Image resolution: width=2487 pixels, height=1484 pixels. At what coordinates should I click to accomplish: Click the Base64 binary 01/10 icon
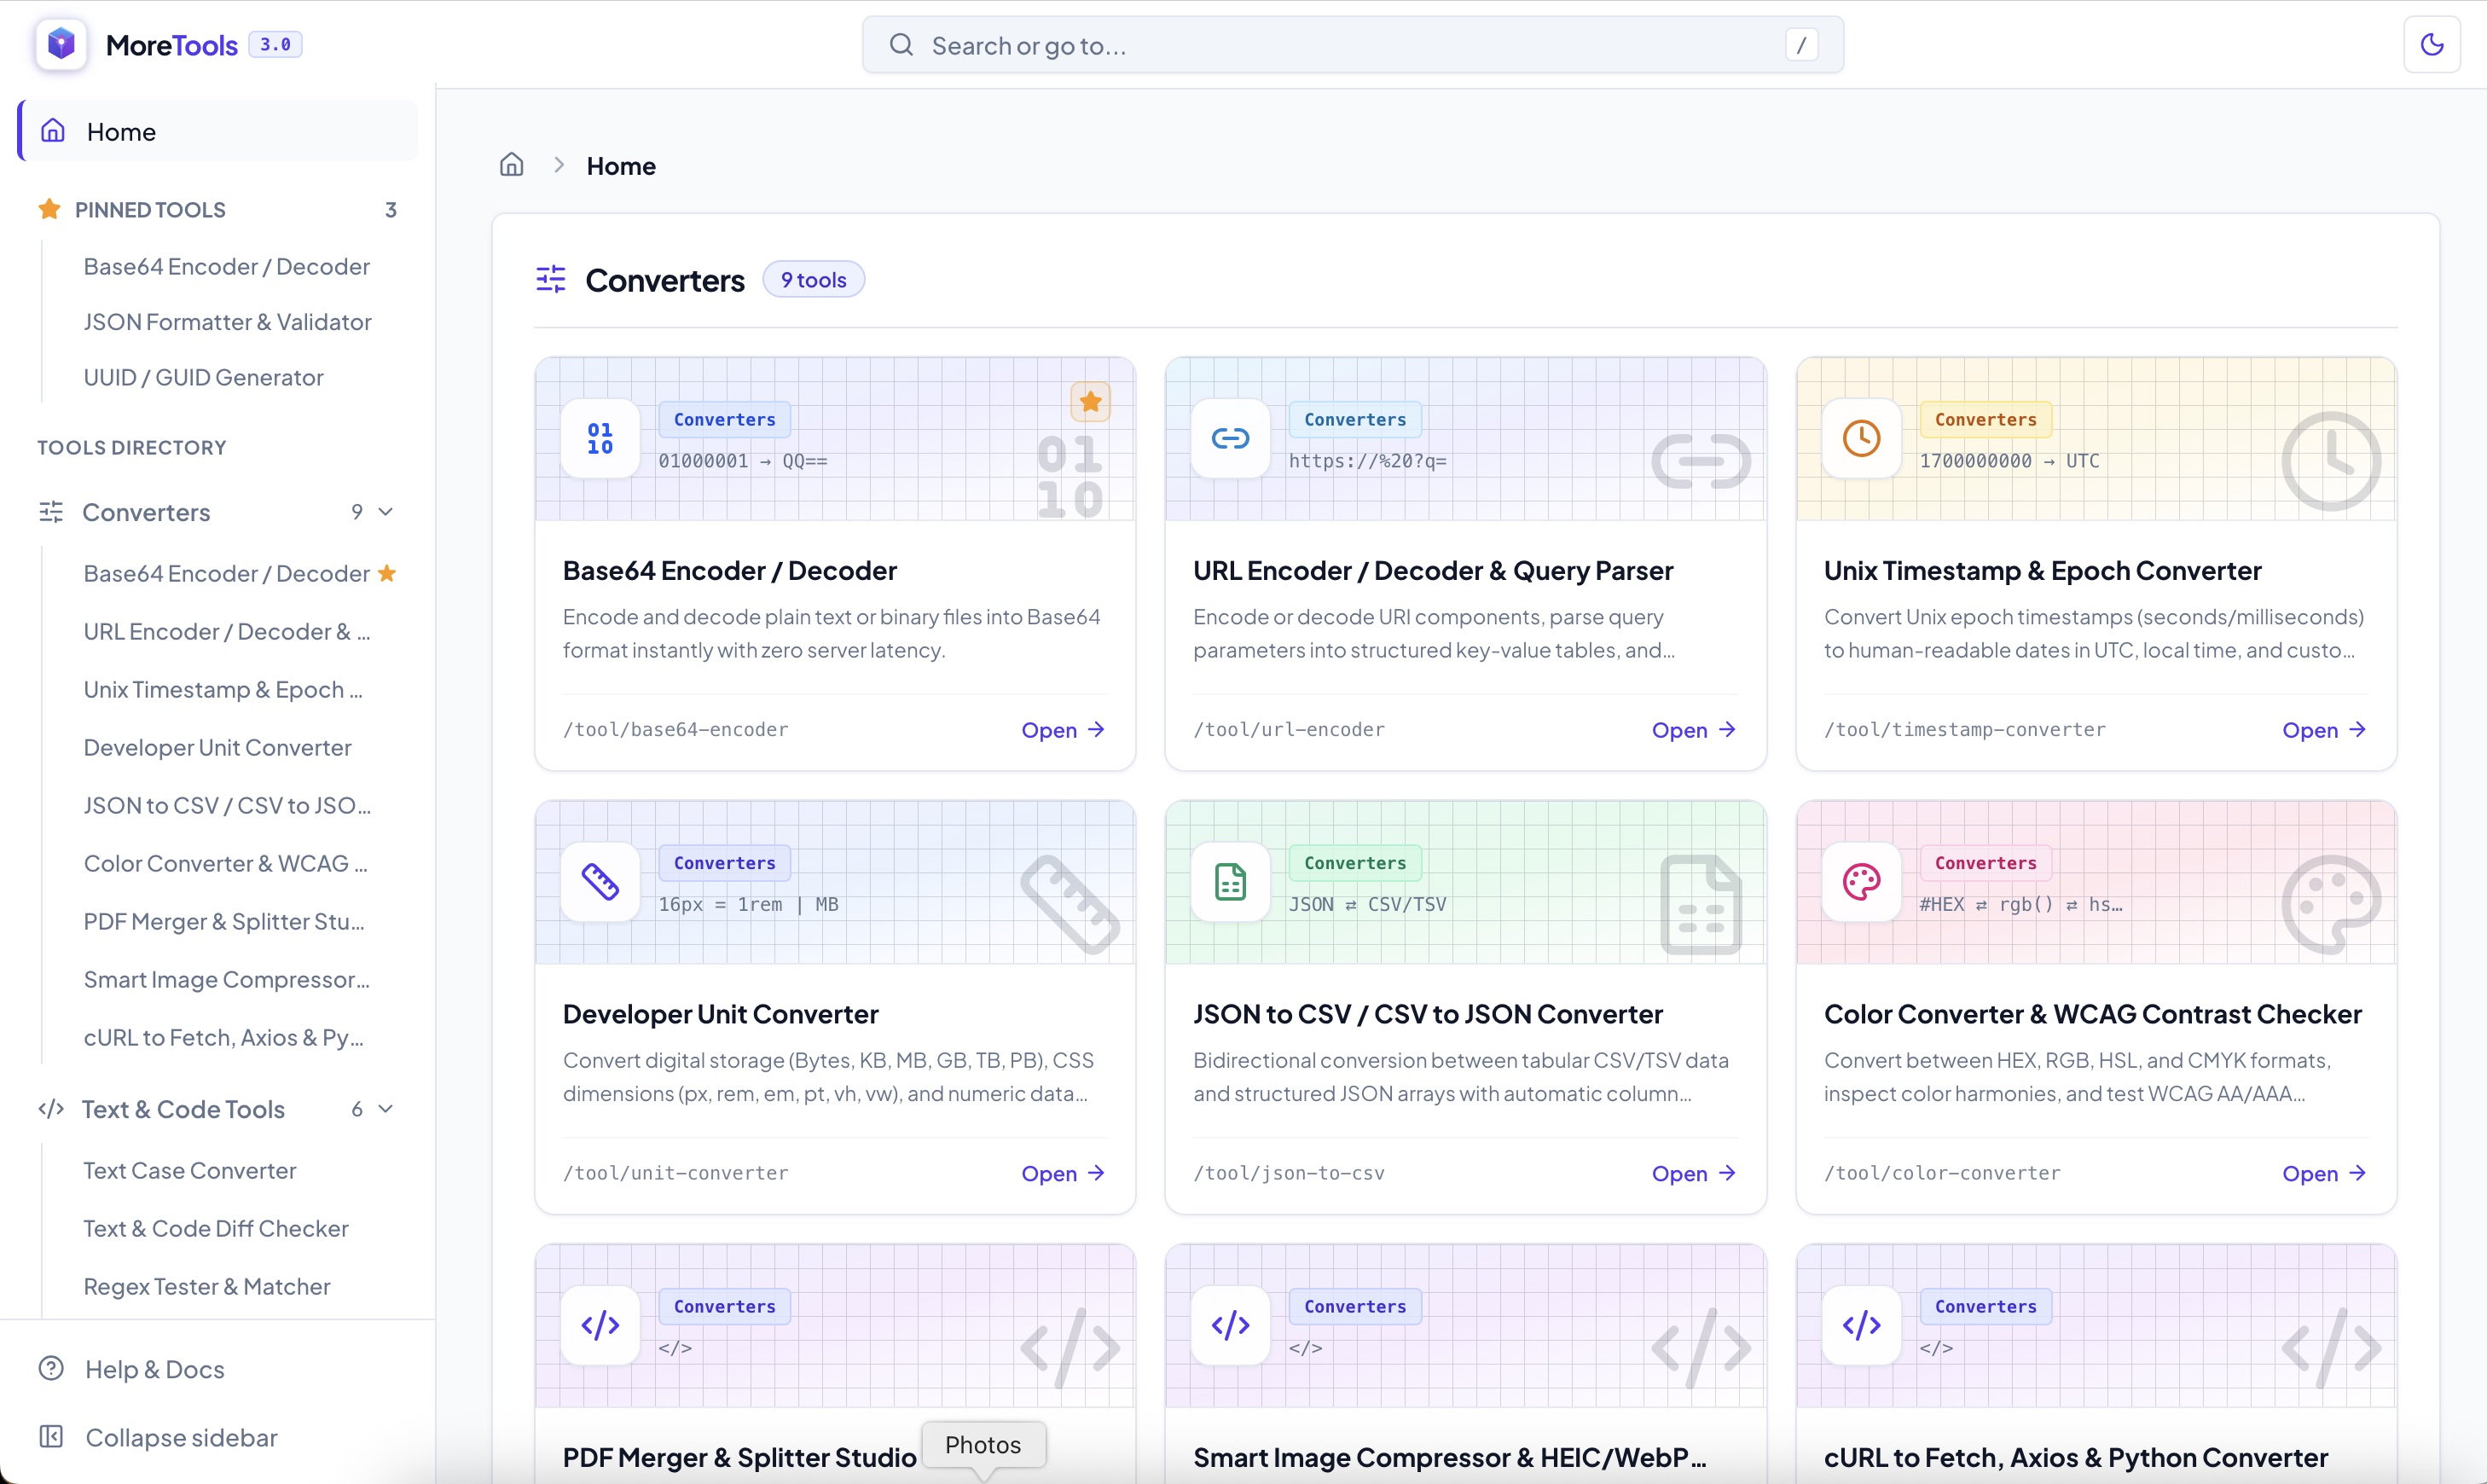click(x=600, y=438)
